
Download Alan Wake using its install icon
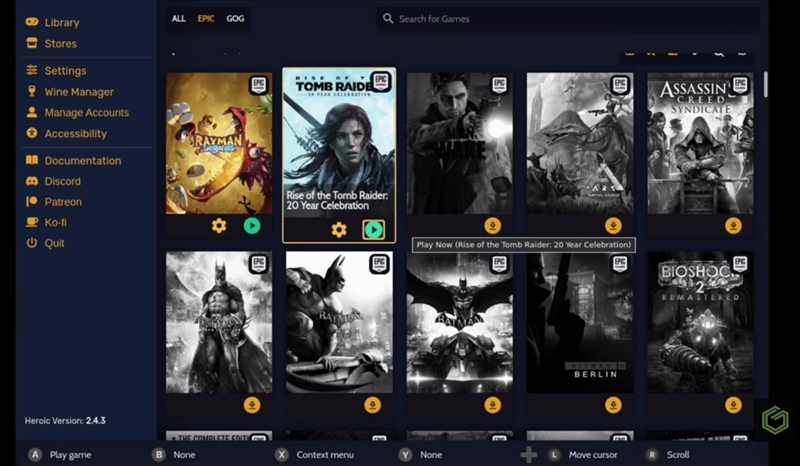point(493,226)
